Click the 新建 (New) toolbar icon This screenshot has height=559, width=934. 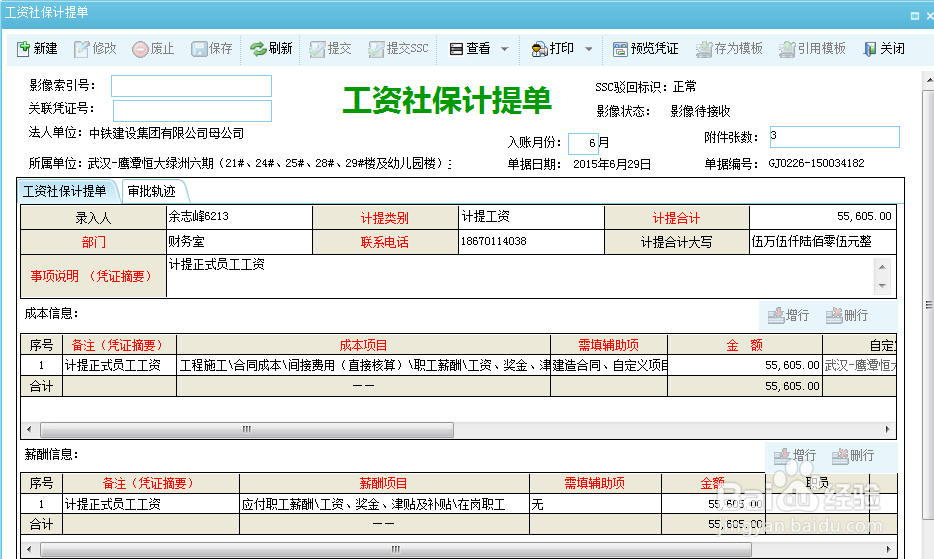[x=23, y=49]
